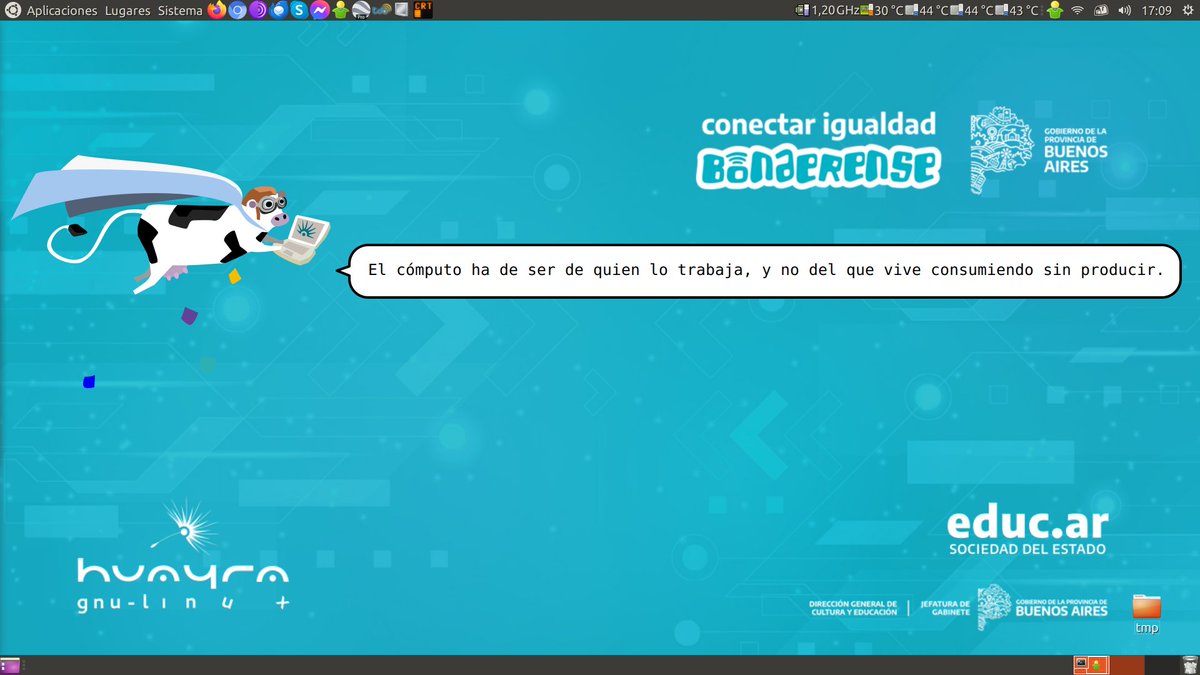Click the 43 °C temperature sensor
The image size is (1200, 675).
tap(1017, 11)
